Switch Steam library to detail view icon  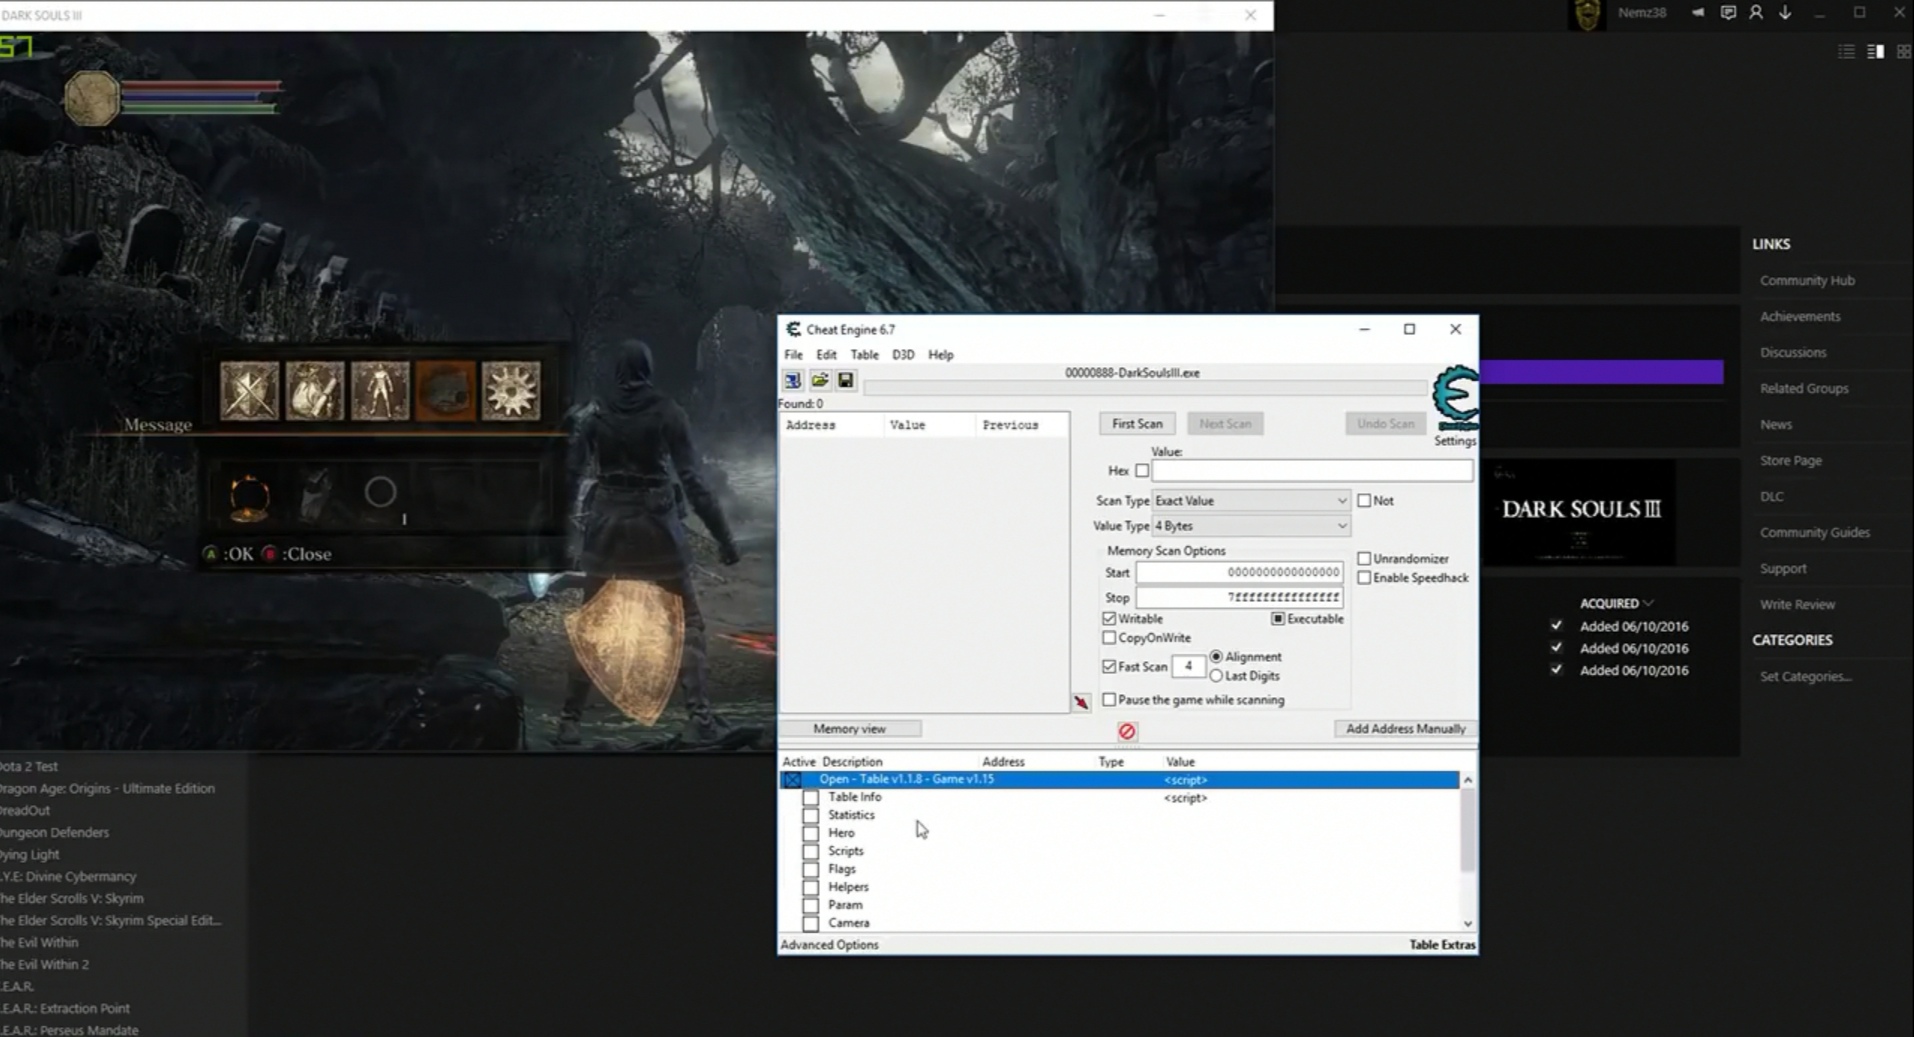click(1876, 51)
